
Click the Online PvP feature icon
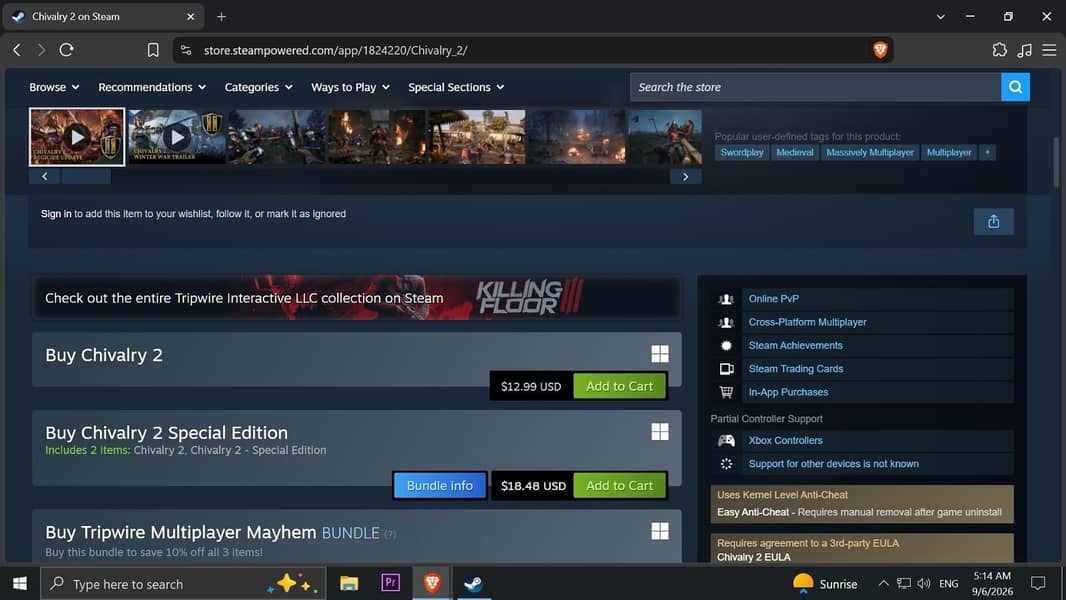click(x=726, y=299)
